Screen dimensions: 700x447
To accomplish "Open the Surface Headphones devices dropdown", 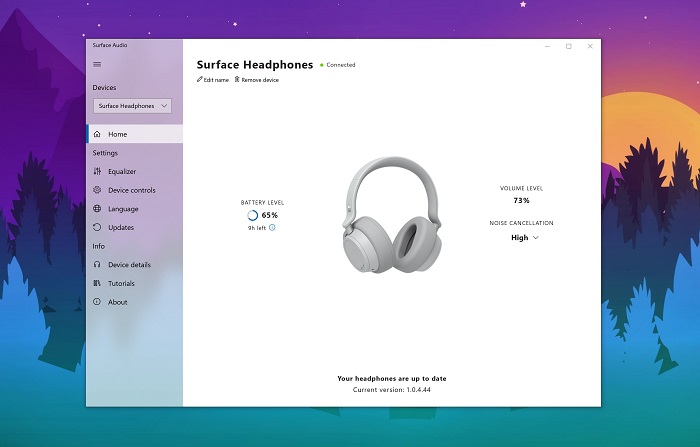I will [132, 106].
